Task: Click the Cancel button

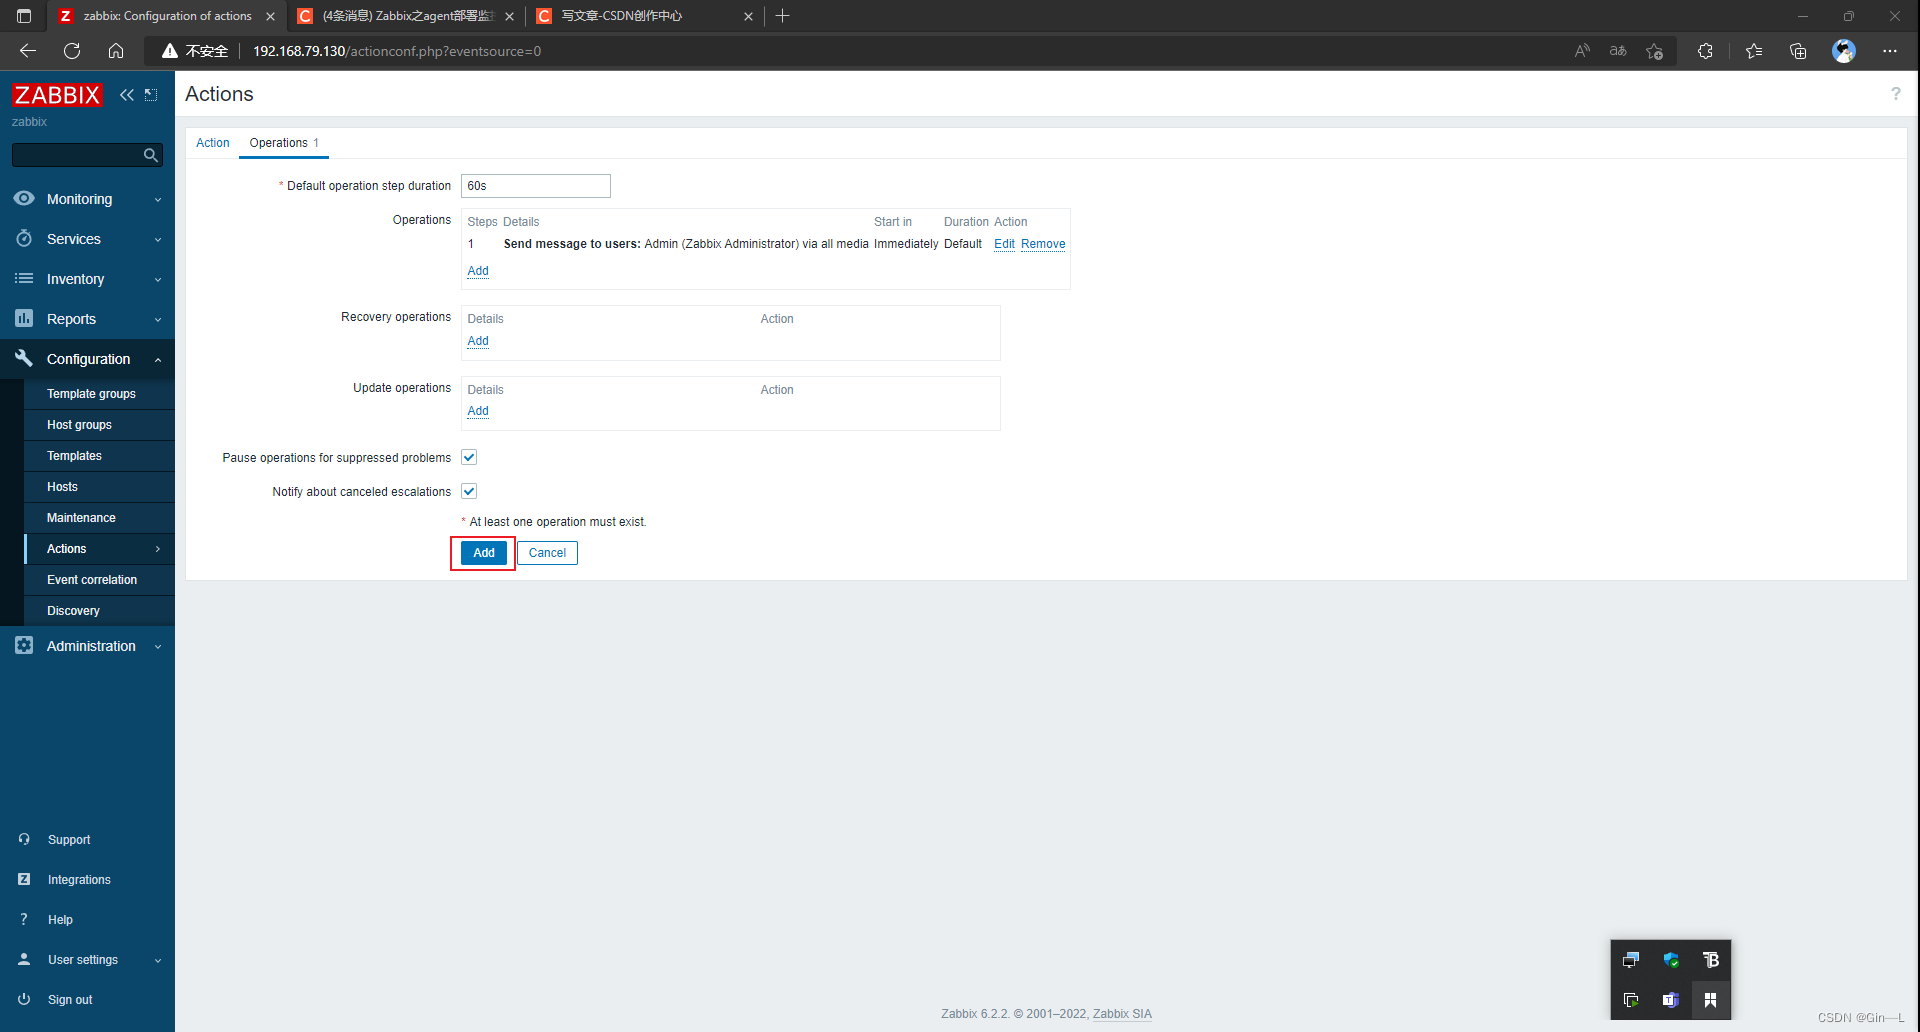Action: 547,553
